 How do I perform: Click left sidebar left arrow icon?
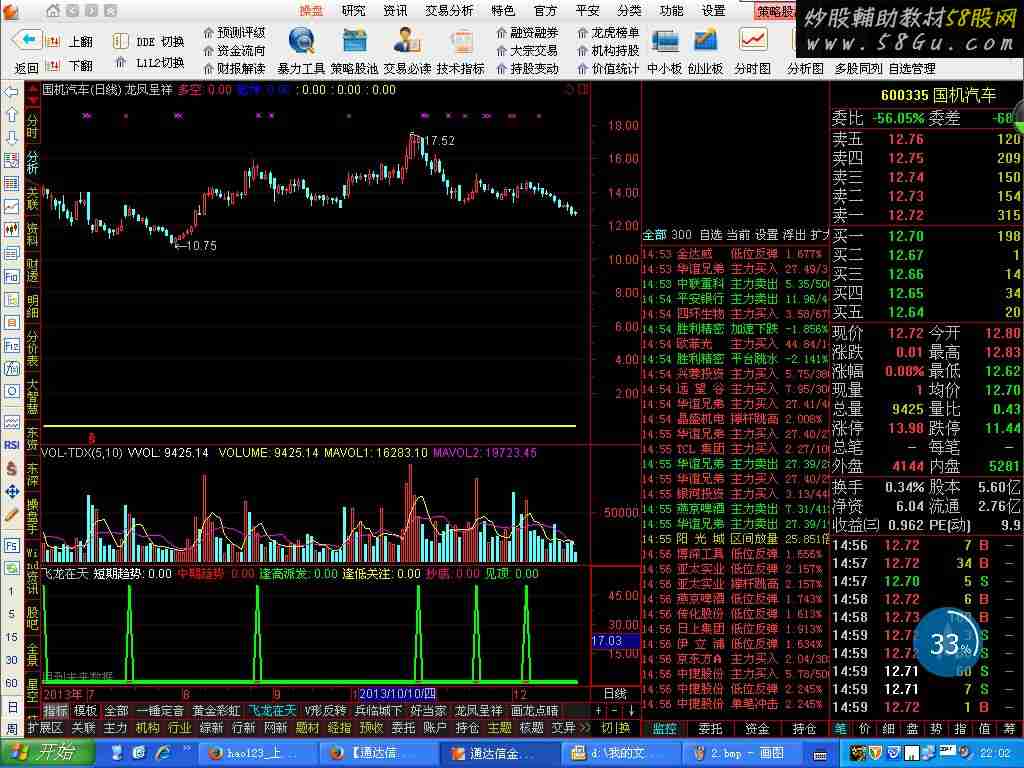point(11,92)
